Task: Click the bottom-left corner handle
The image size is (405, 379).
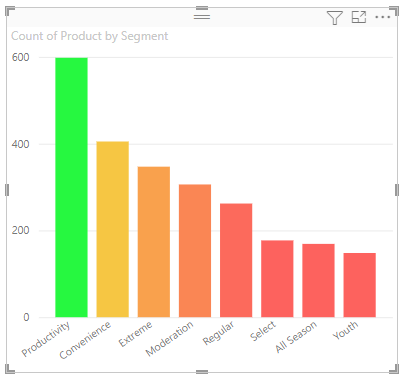Action: pyautogui.click(x=10, y=369)
